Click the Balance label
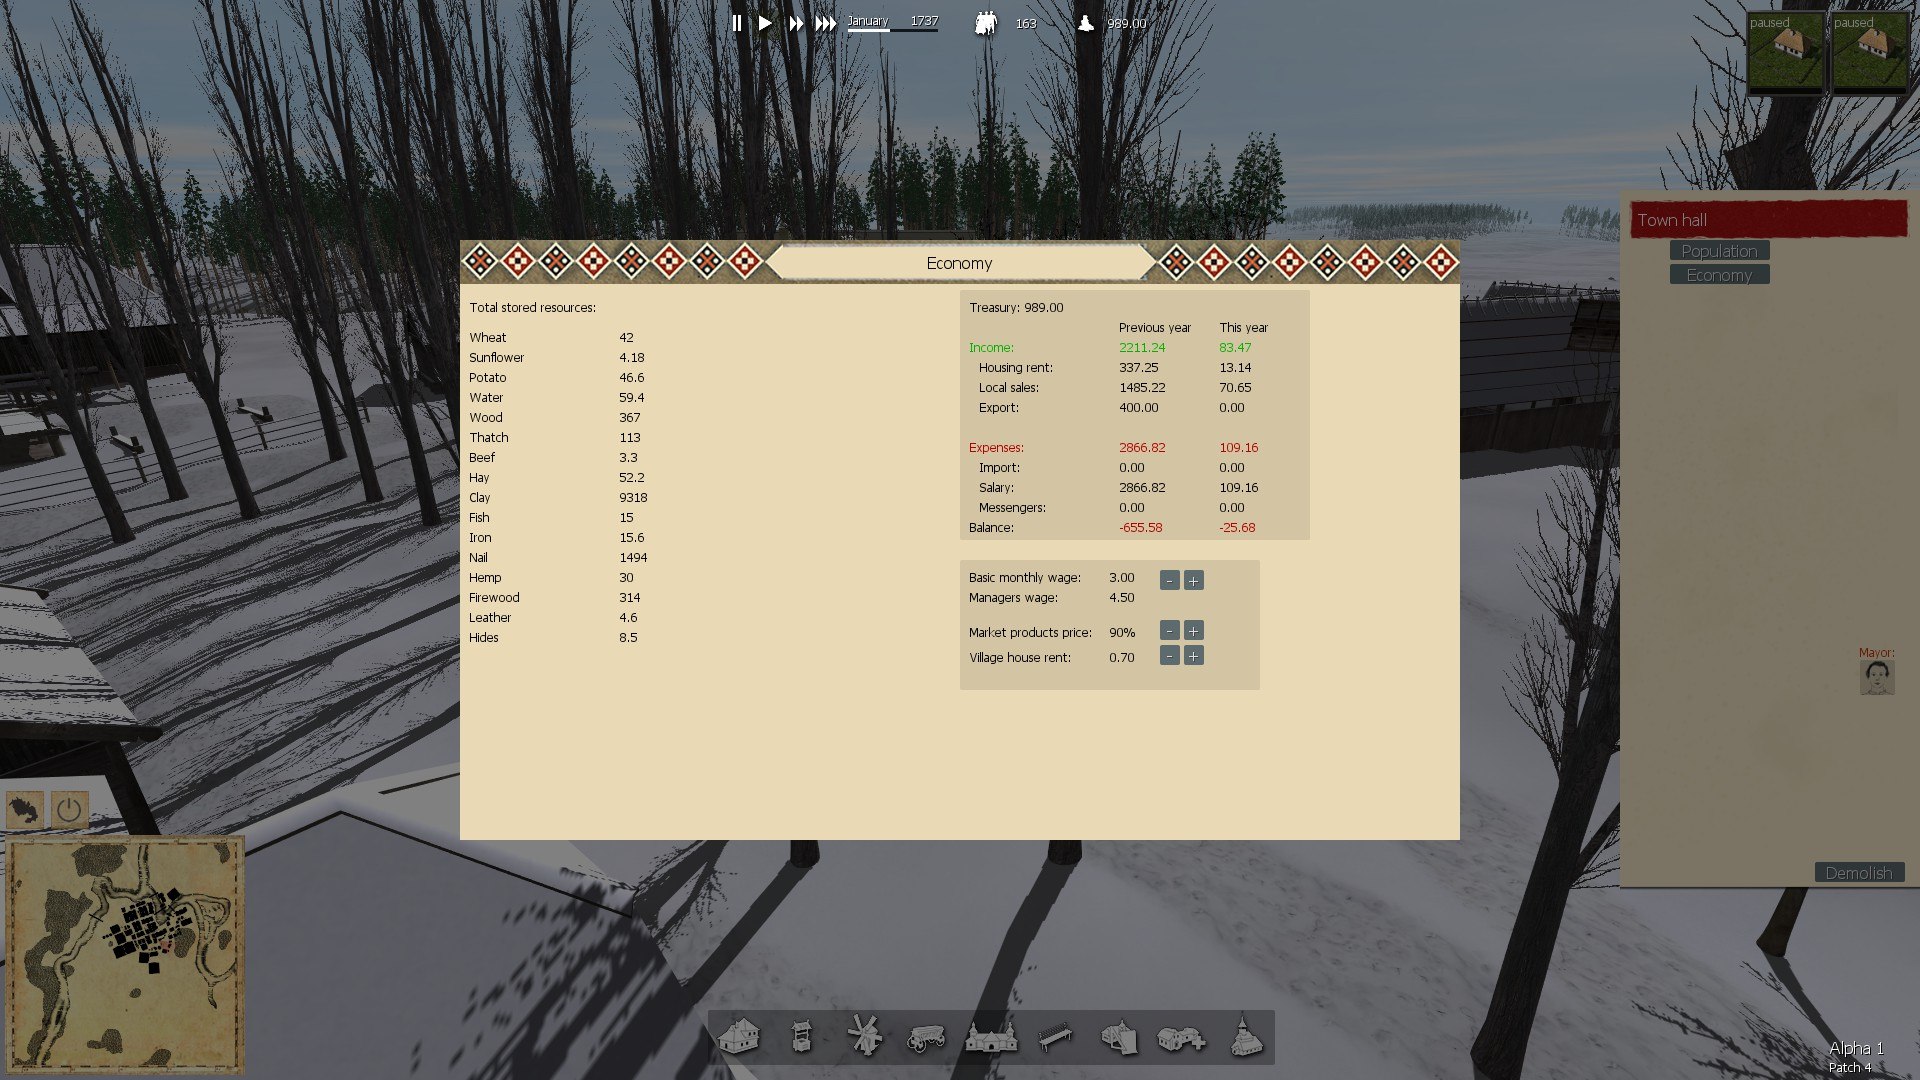 [x=991, y=528]
